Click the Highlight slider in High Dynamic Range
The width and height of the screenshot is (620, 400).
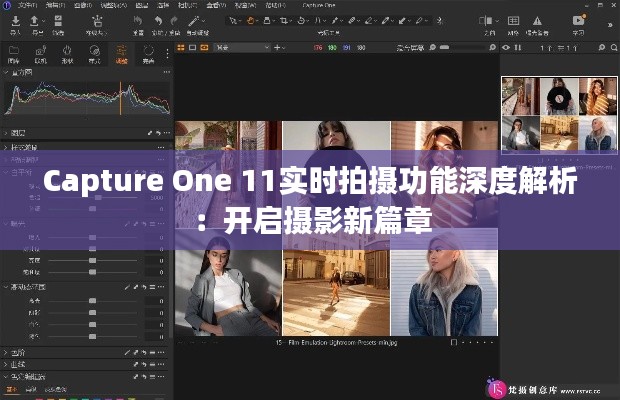pos(93,301)
